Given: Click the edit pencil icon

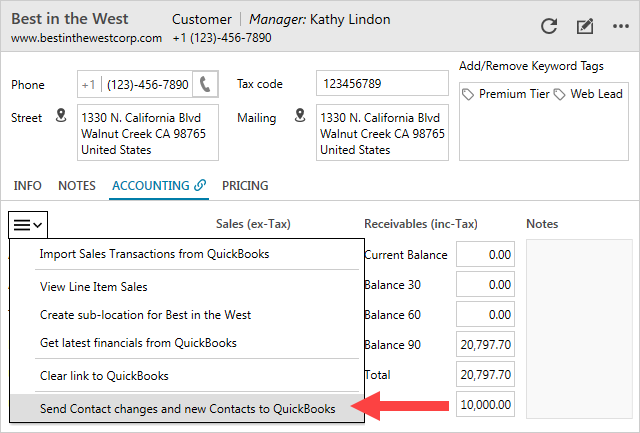Looking at the screenshot, I should tap(585, 27).
